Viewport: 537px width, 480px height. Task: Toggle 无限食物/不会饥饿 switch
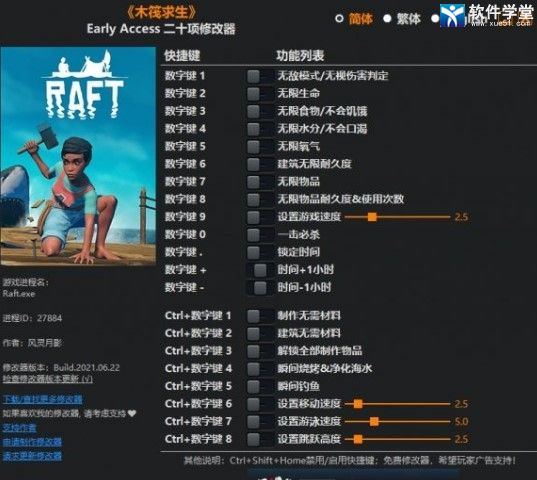[260, 111]
